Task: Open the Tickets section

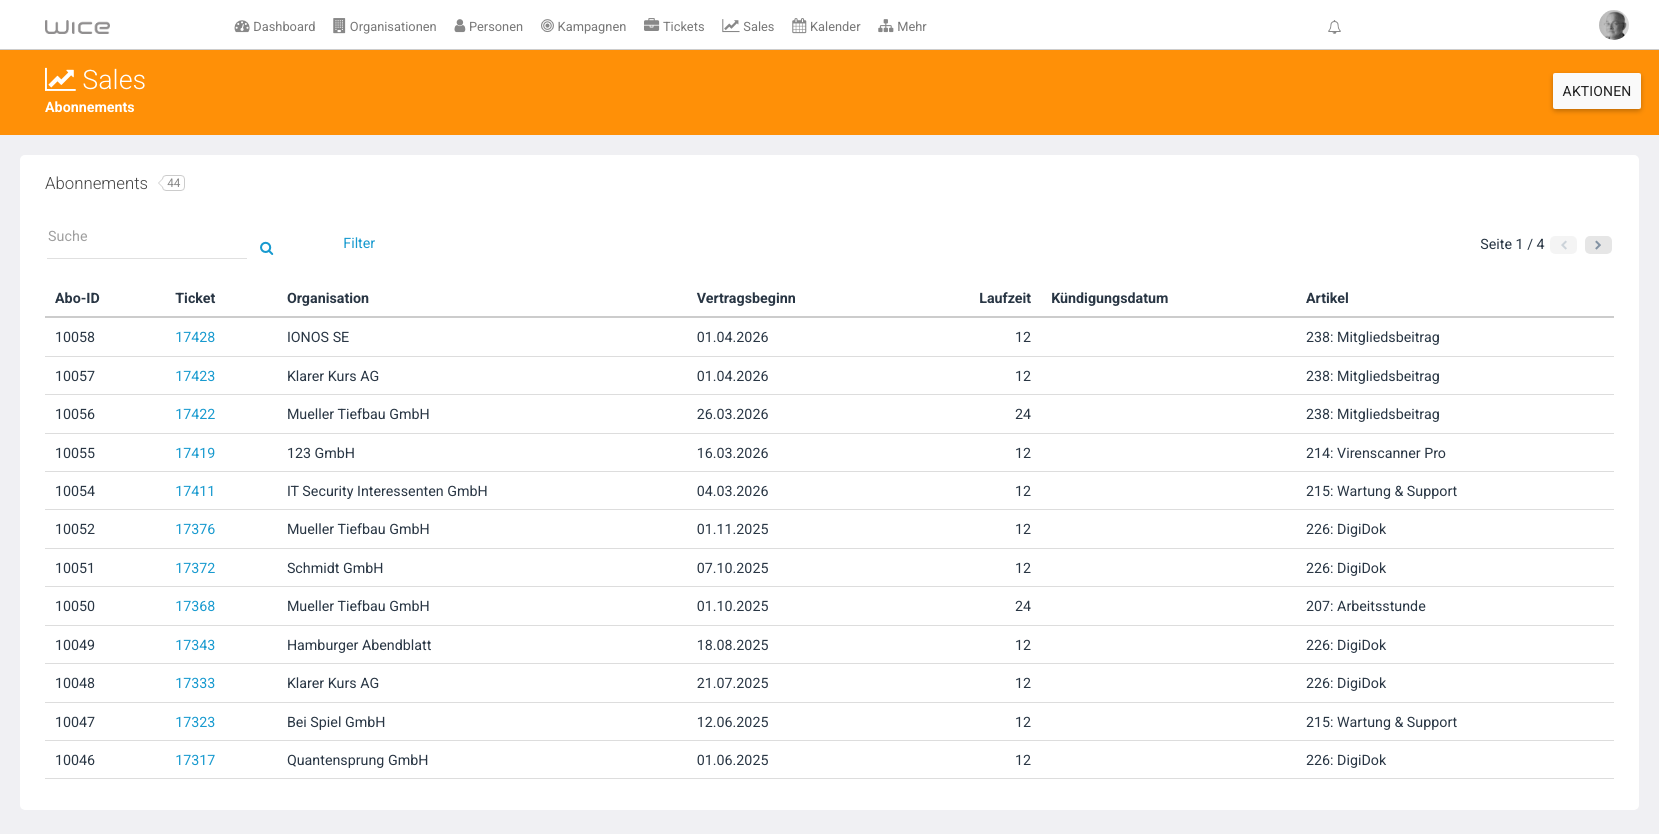Action: [x=674, y=27]
